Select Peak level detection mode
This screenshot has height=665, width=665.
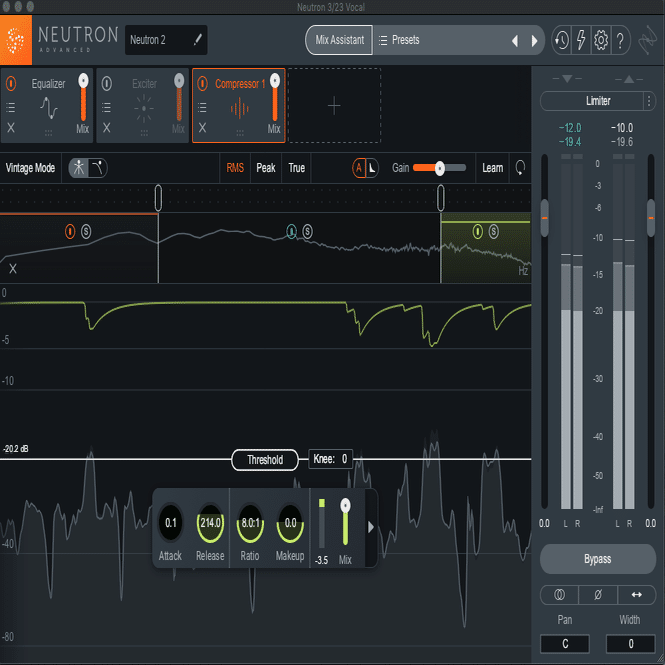point(266,168)
